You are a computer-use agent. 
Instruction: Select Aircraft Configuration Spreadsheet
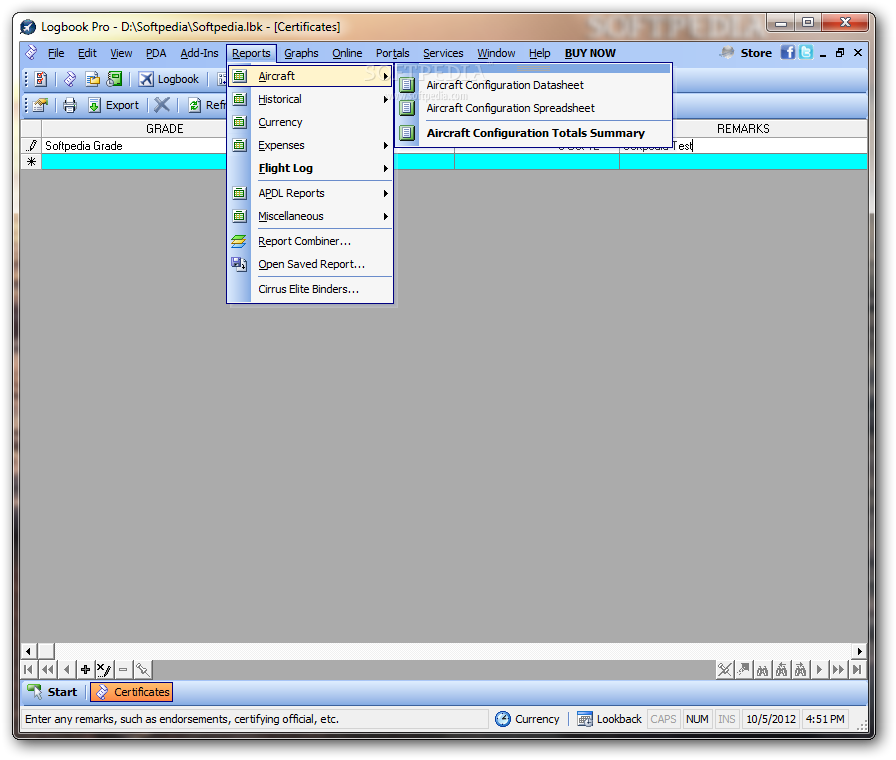coord(534,108)
